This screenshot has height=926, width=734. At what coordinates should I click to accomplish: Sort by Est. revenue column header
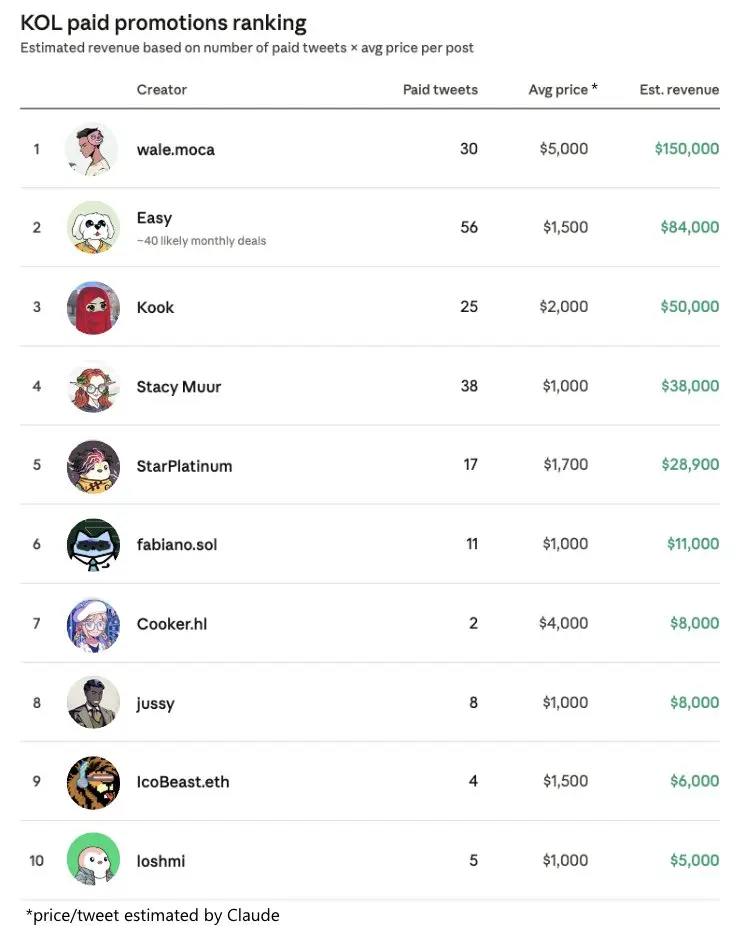point(679,90)
